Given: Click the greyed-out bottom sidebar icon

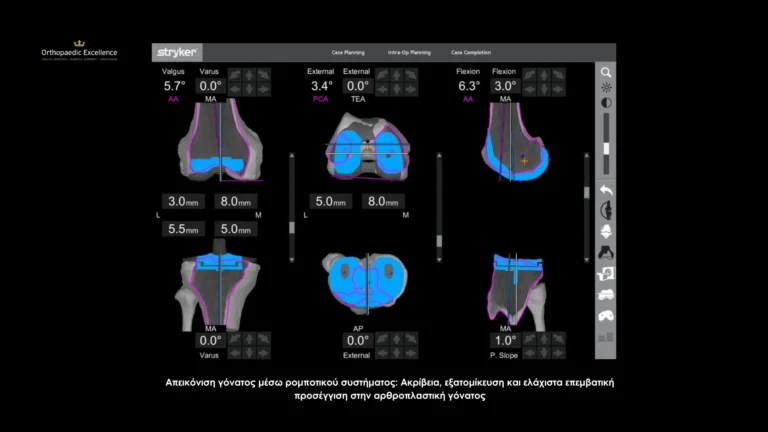Looking at the screenshot, I should pyautogui.click(x=606, y=337).
